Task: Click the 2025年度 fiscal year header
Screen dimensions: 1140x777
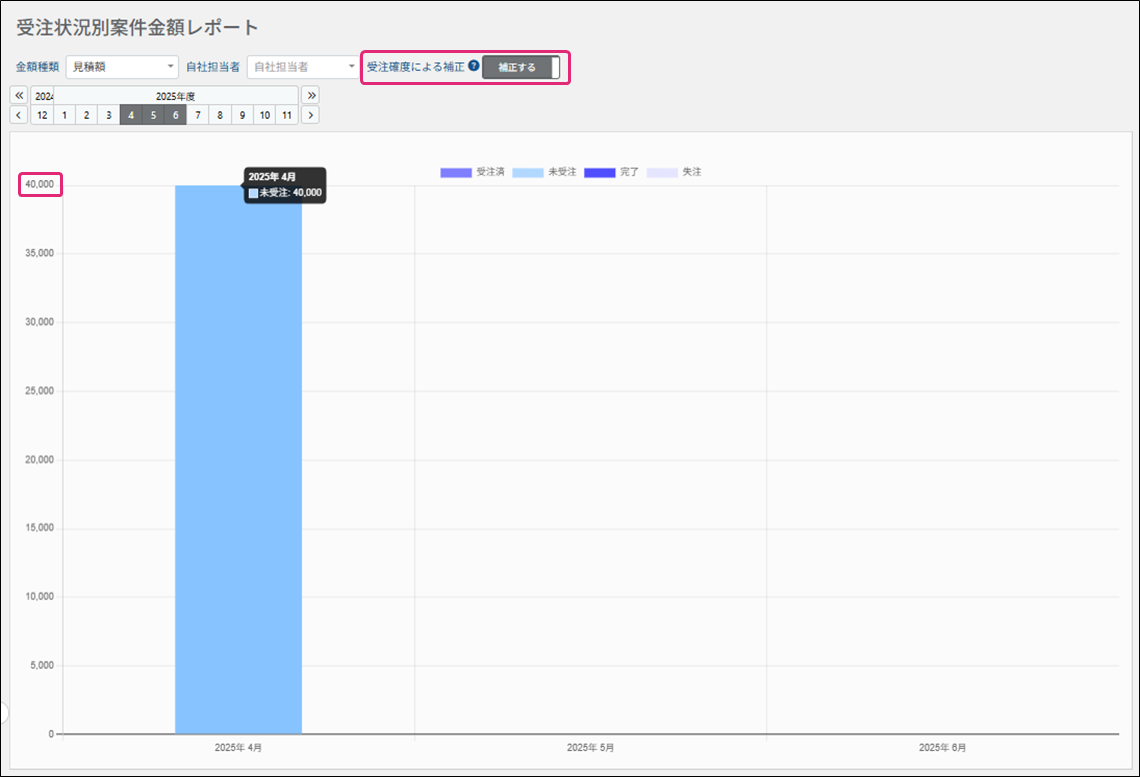Action: click(x=176, y=96)
